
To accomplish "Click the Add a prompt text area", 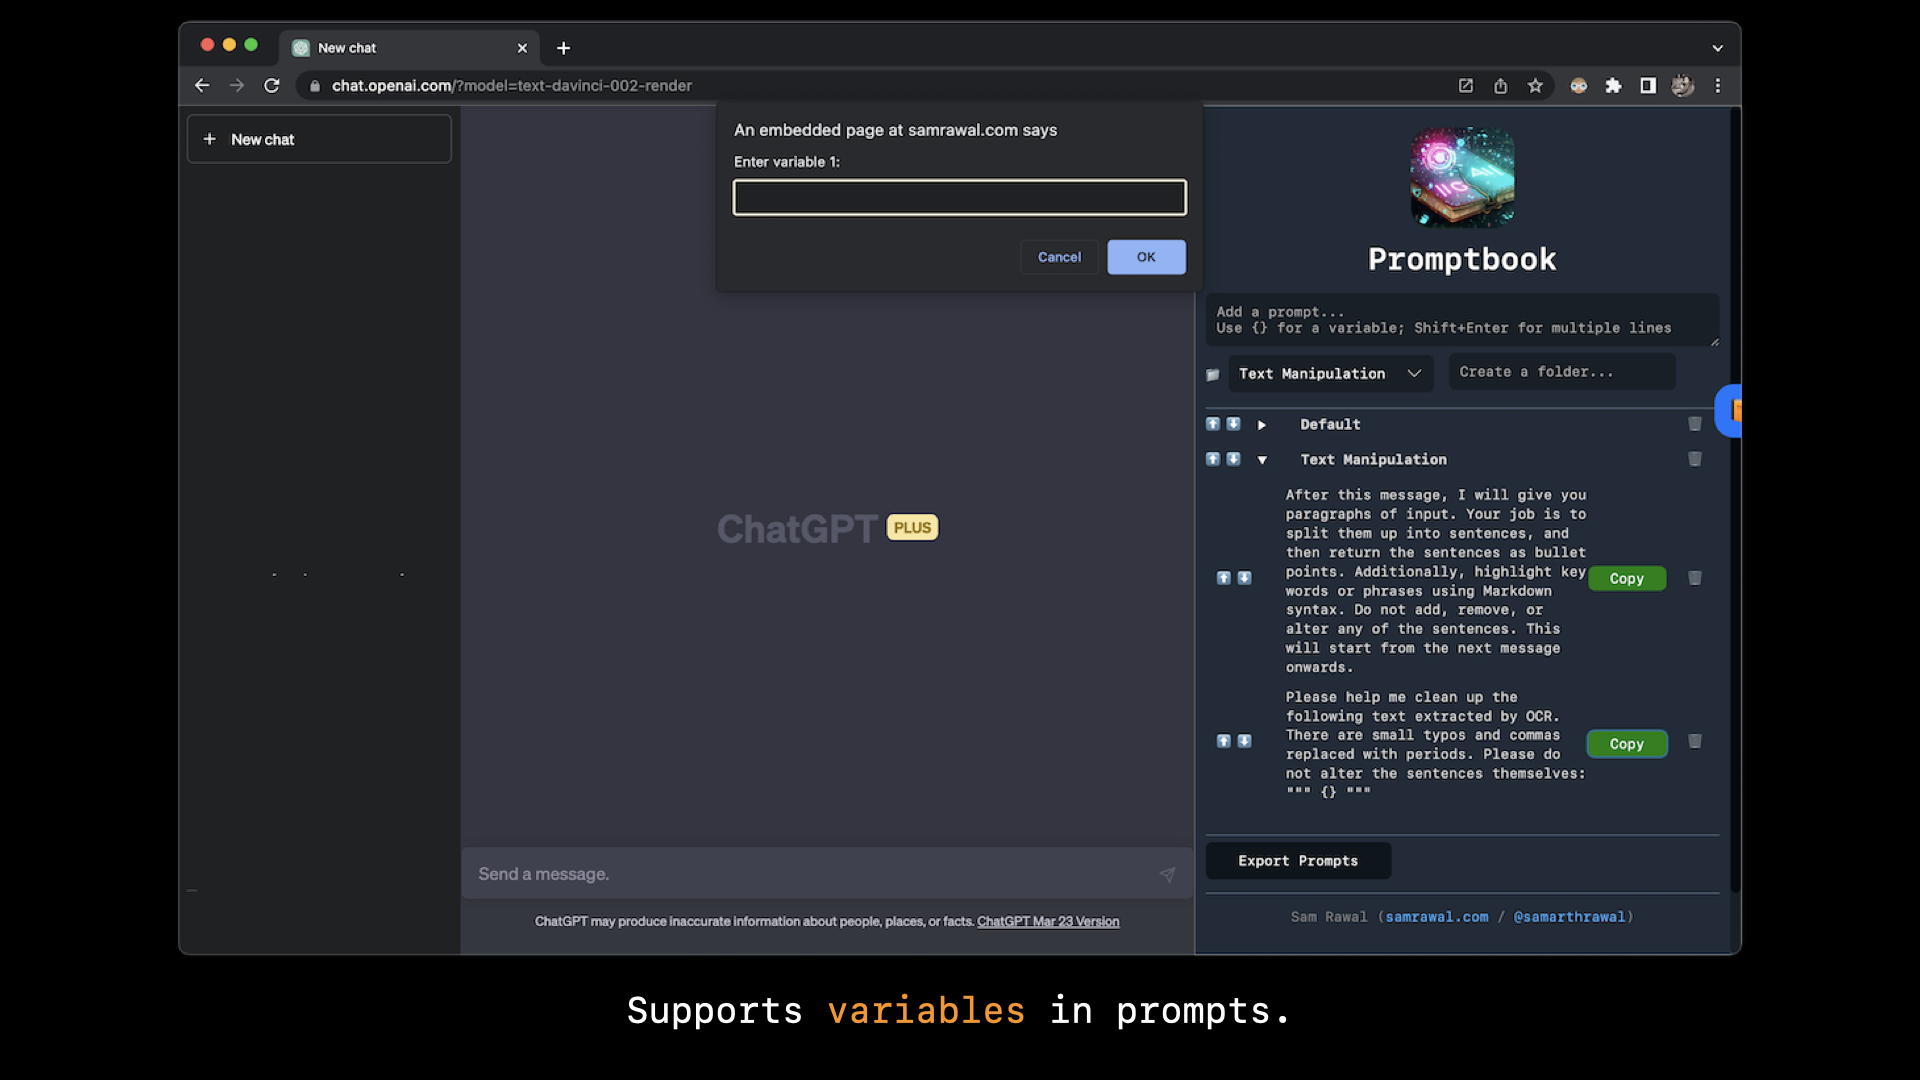I will pyautogui.click(x=1462, y=320).
